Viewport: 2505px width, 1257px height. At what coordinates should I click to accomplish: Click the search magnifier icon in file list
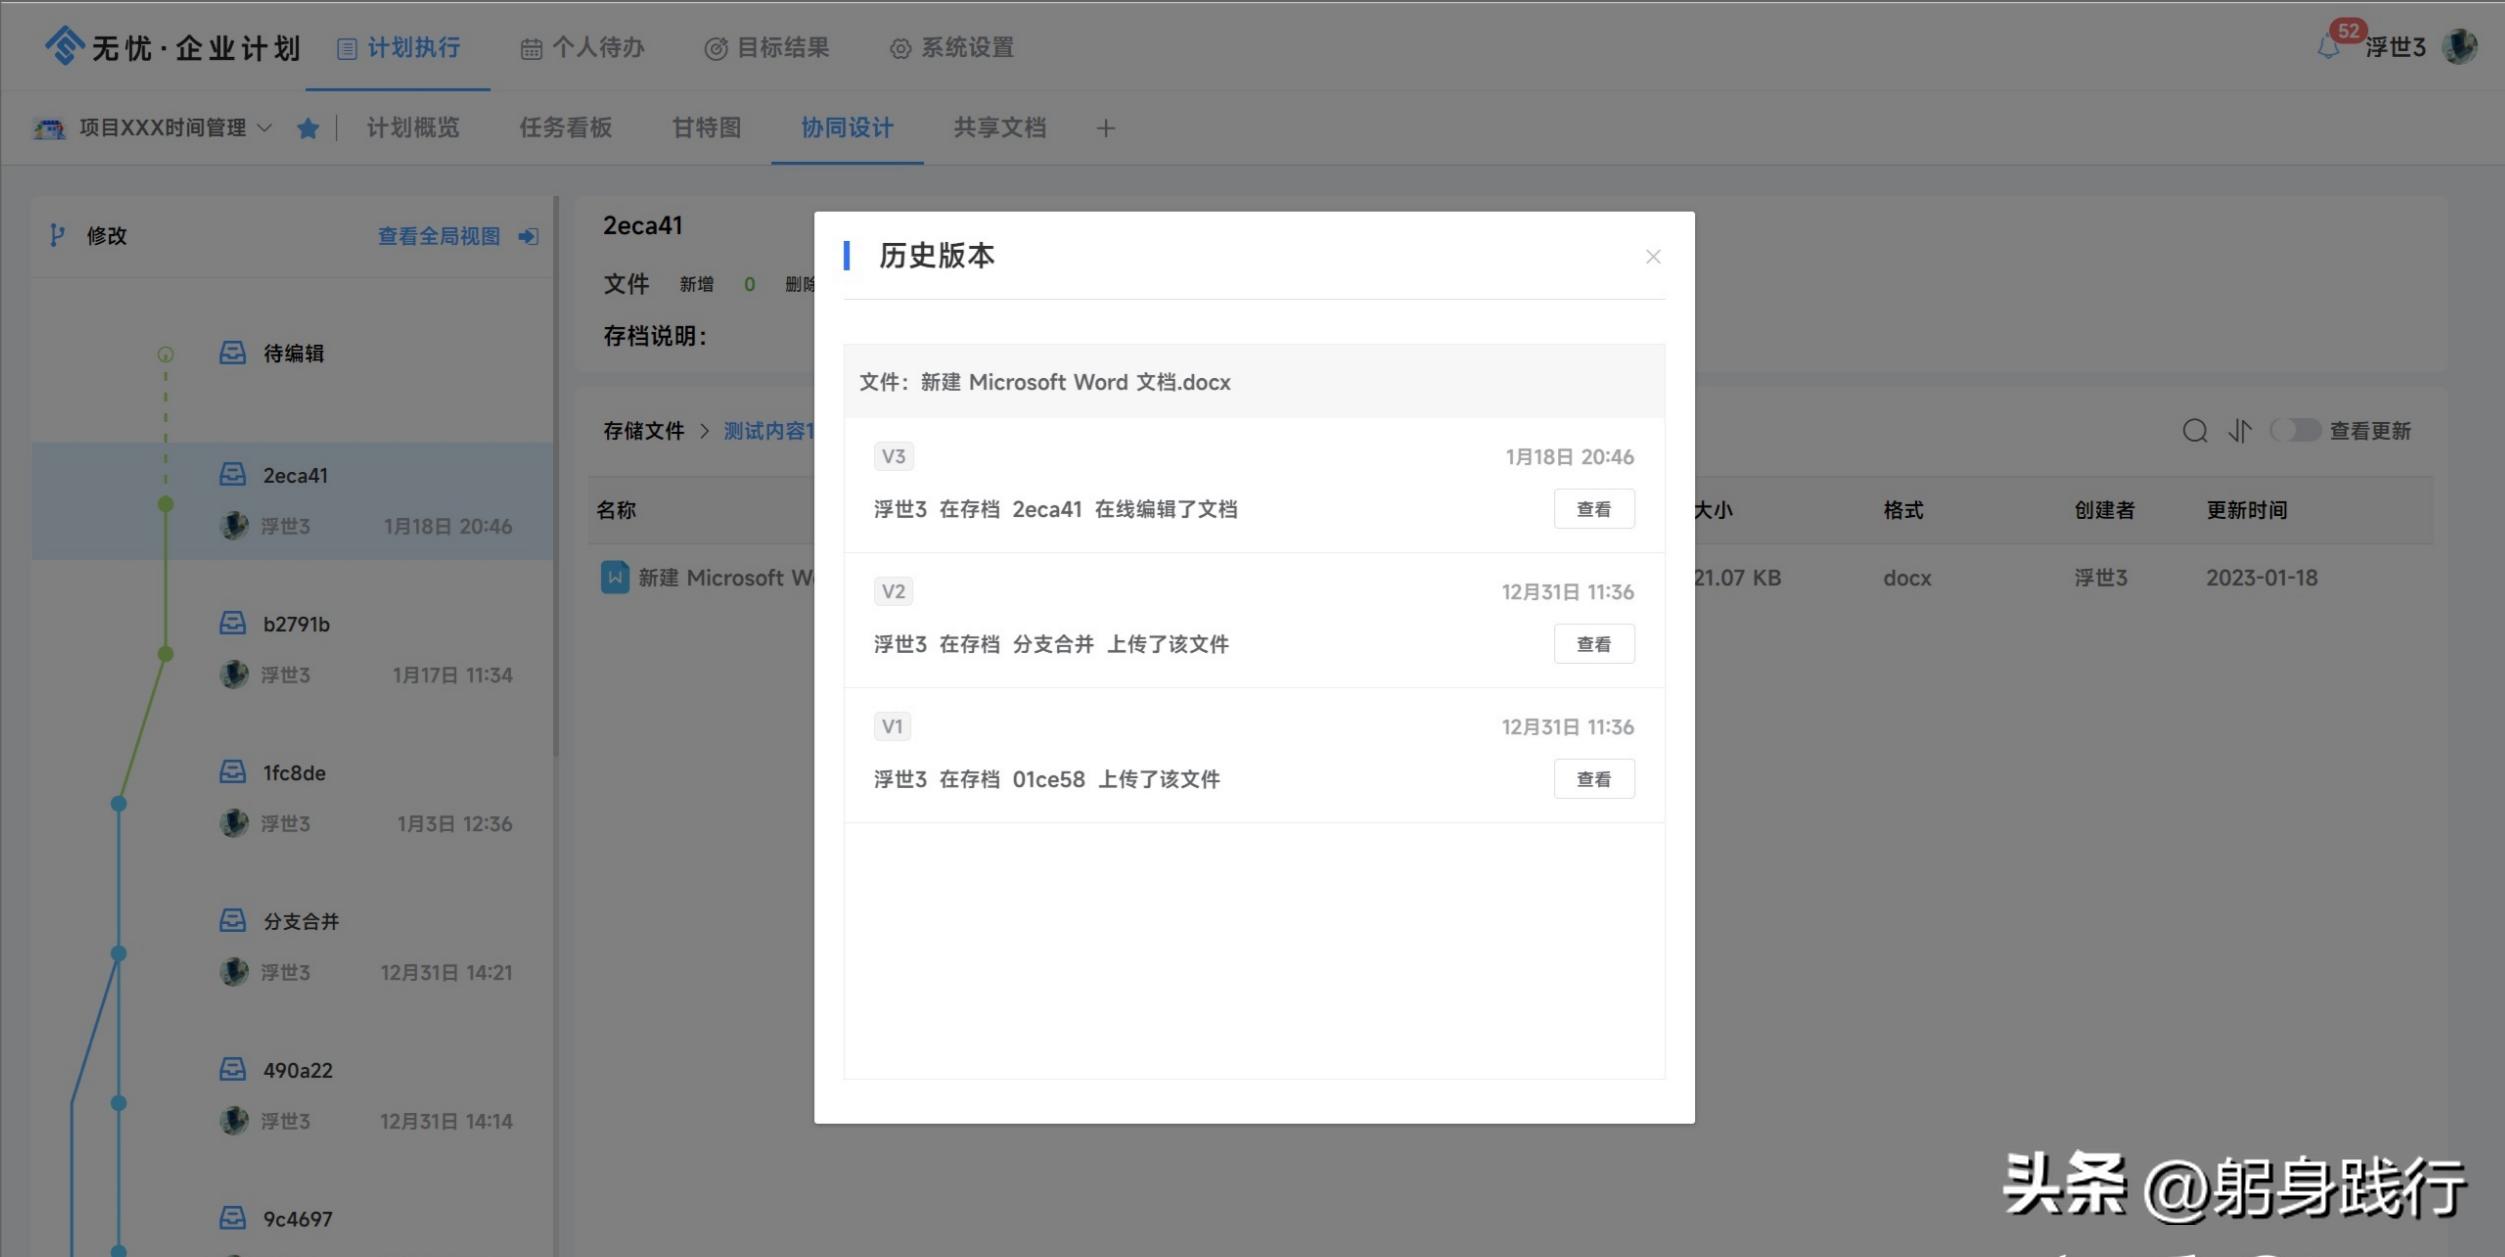2194,431
